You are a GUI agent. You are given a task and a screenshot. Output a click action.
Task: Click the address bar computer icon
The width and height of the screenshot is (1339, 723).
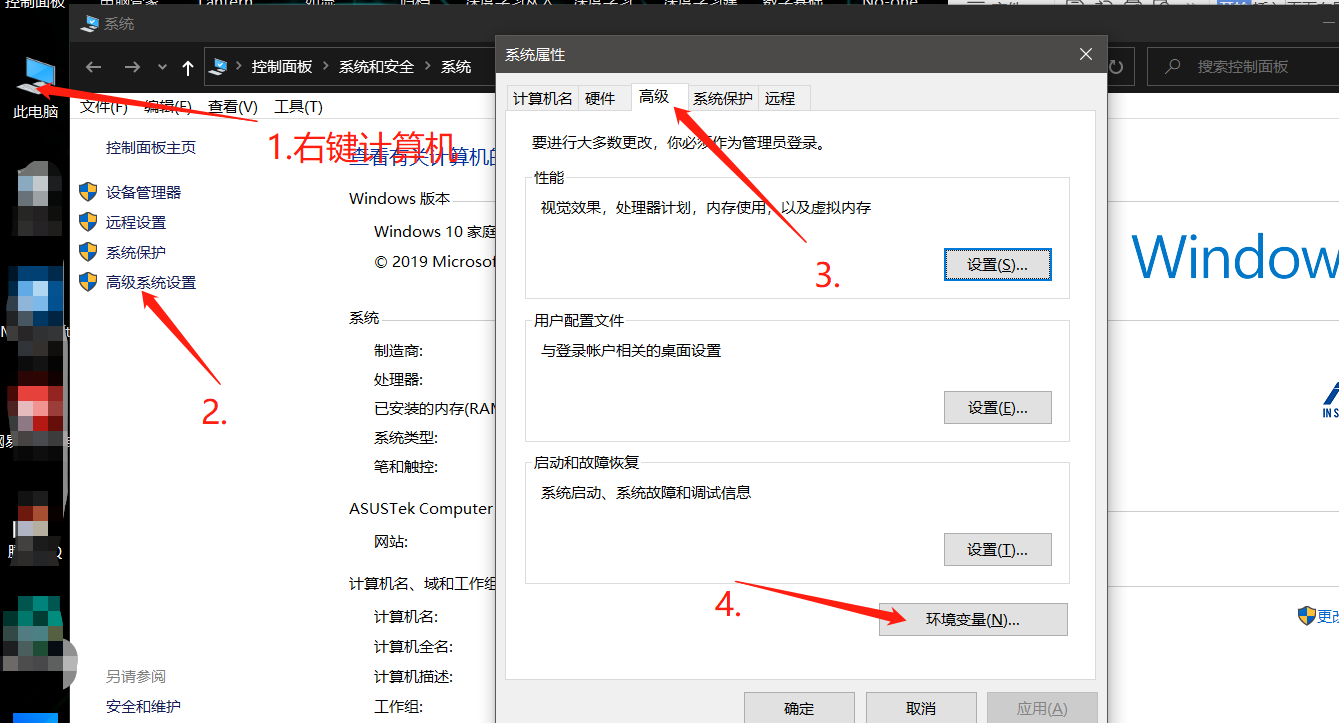[x=220, y=67]
